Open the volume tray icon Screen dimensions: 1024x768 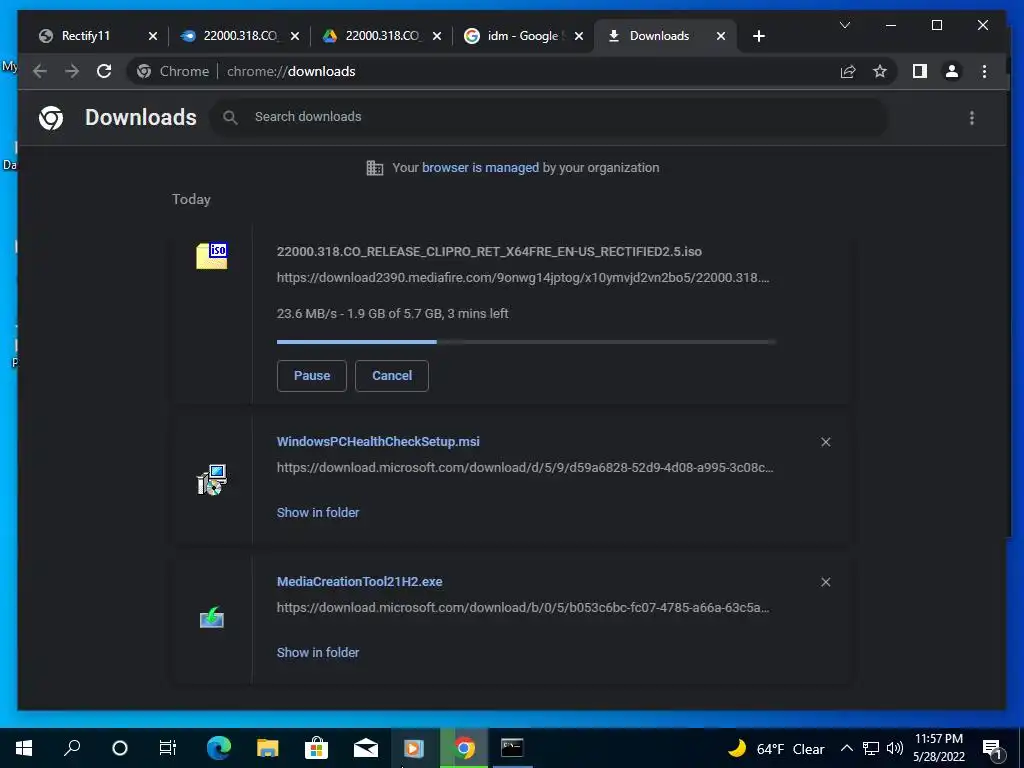pos(895,748)
